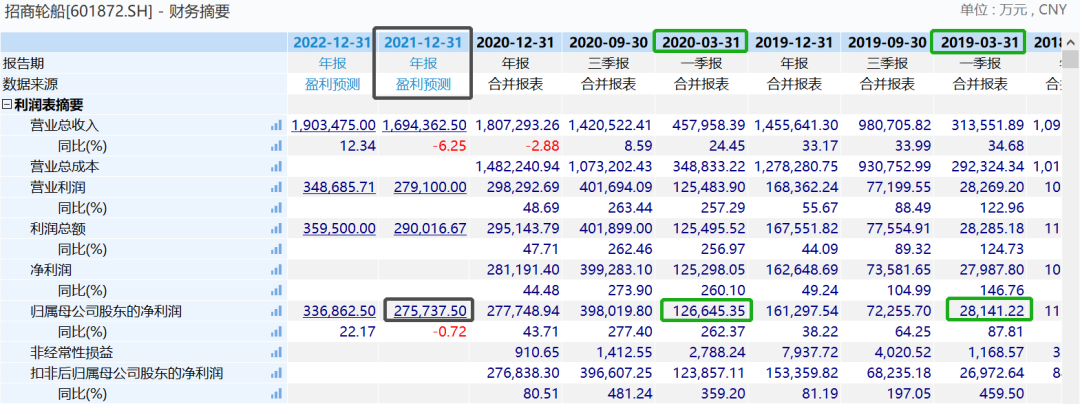Screen dimensions: 1080x404
Task: Open chart icon for 营业总成本 row
Action: [277, 167]
